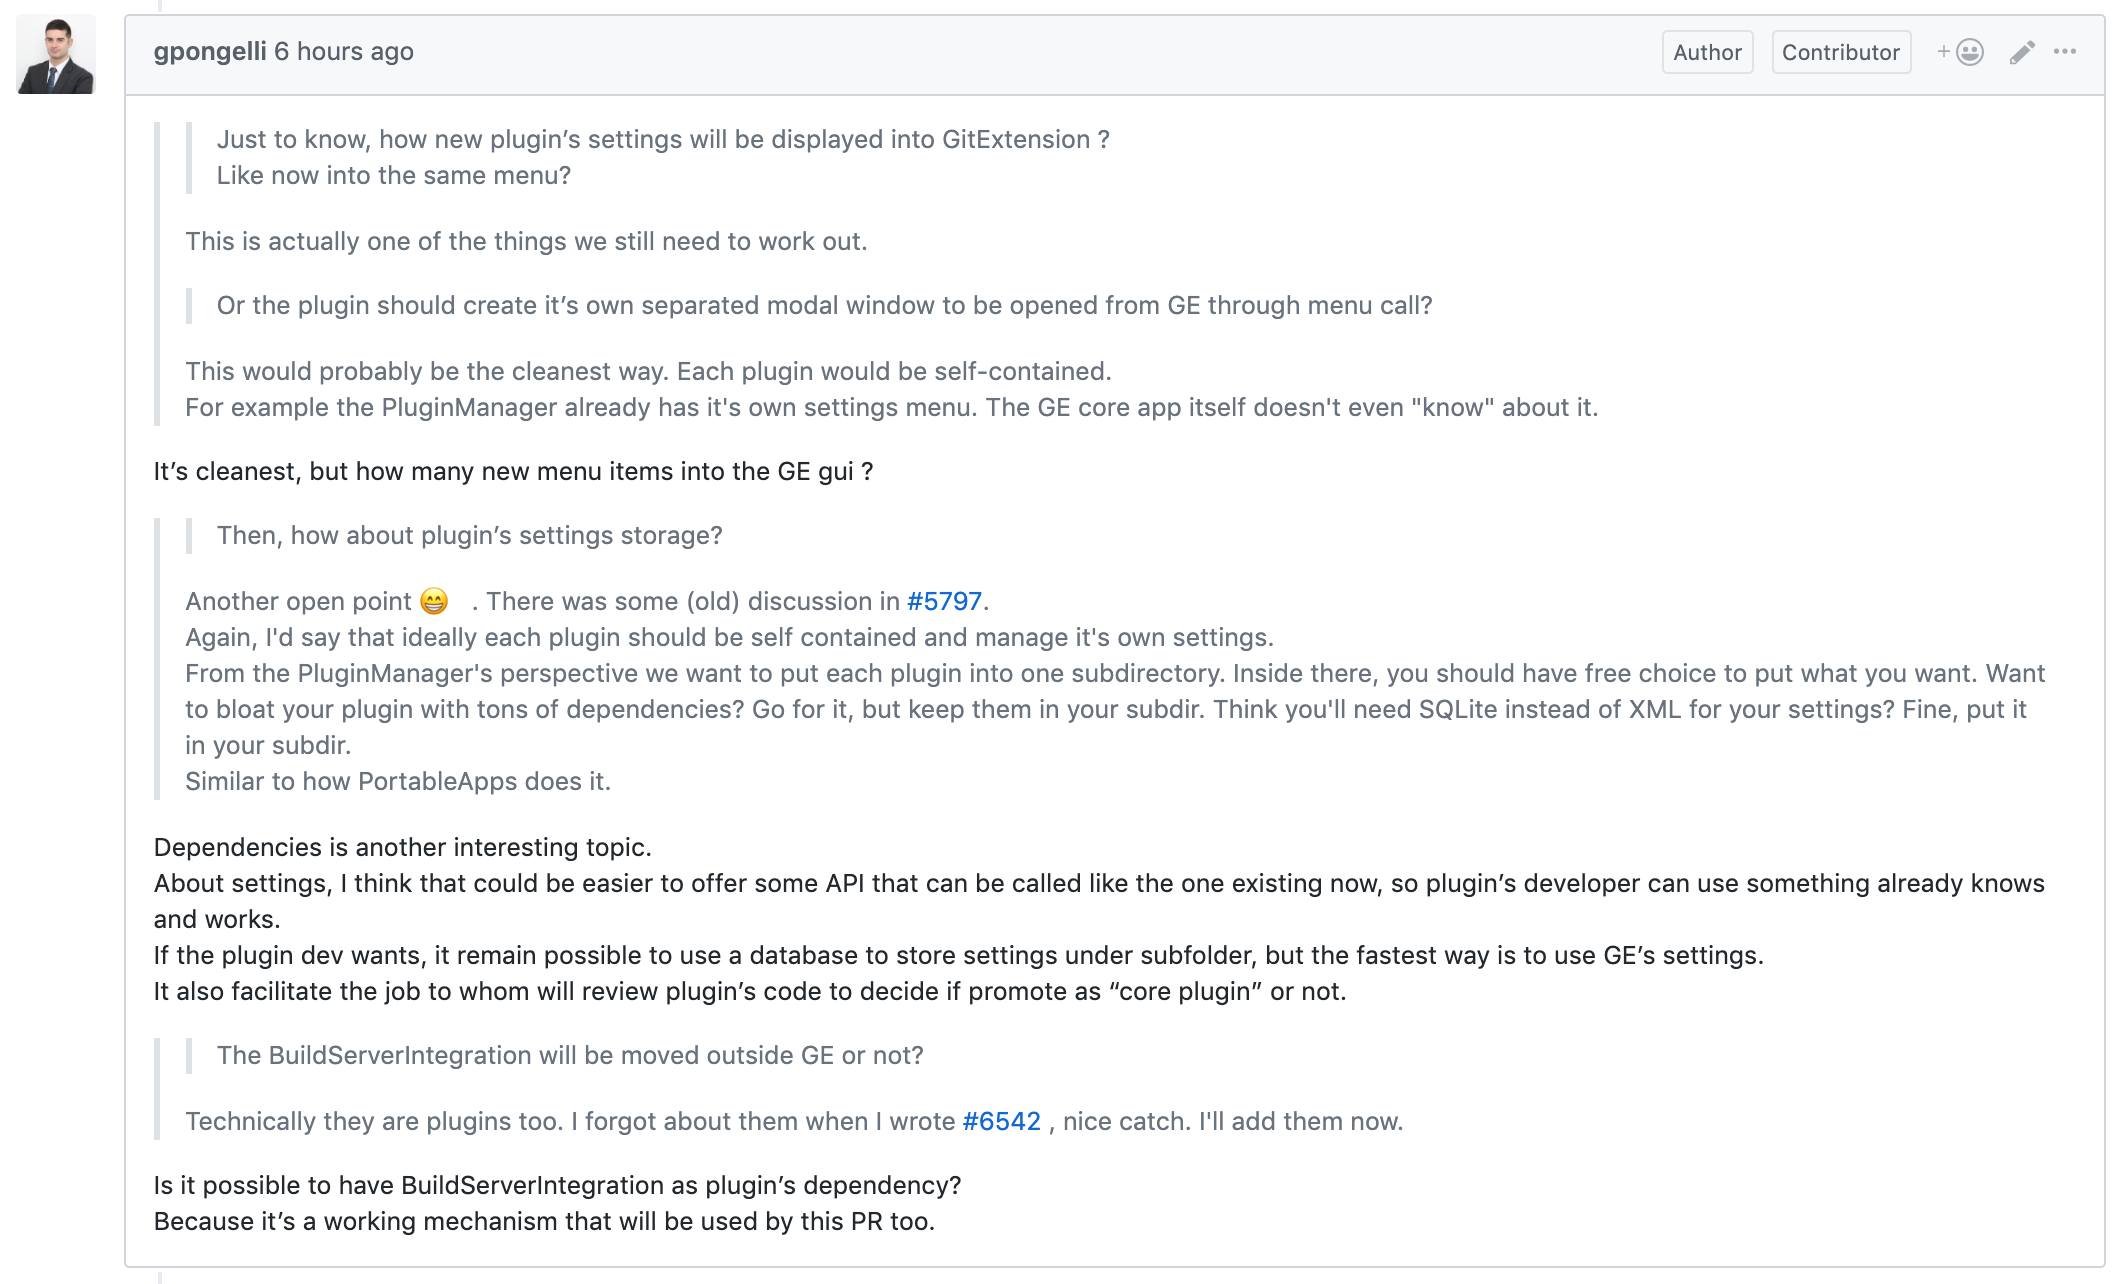Click the quote 'Then, how about plugin's settings storage?'

(x=470, y=536)
